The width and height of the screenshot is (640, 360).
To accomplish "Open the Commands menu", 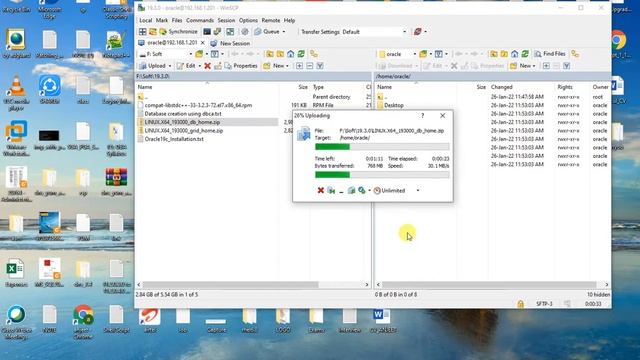I will [x=200, y=20].
